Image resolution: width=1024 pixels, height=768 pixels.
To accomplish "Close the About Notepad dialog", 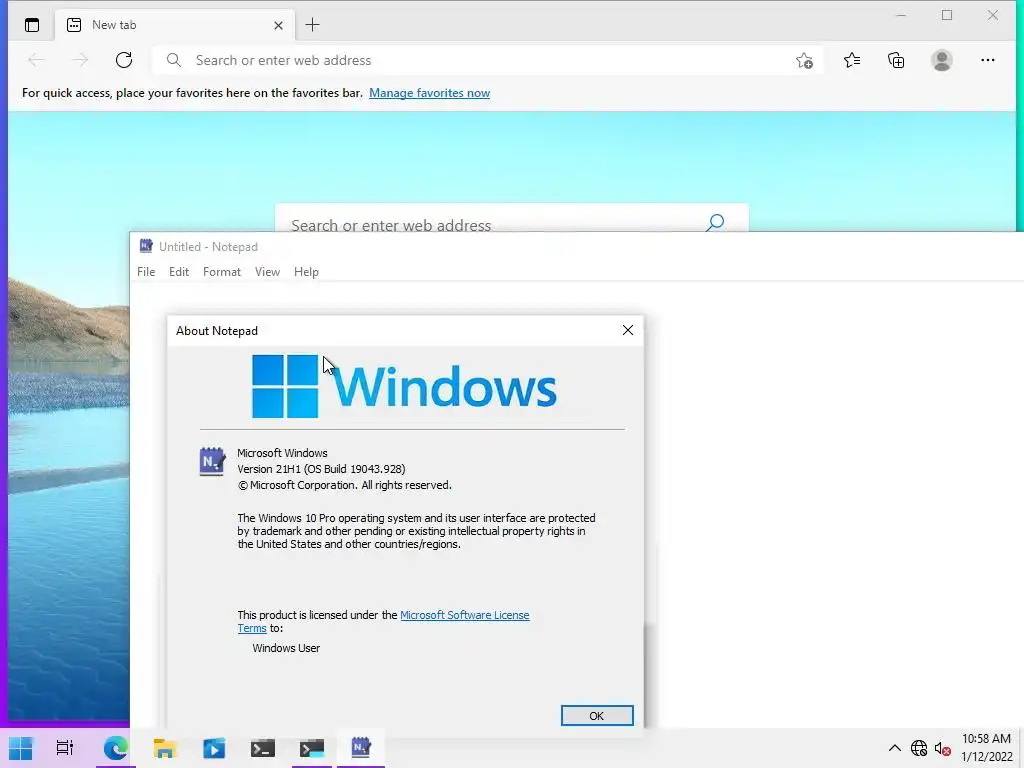I will click(628, 330).
